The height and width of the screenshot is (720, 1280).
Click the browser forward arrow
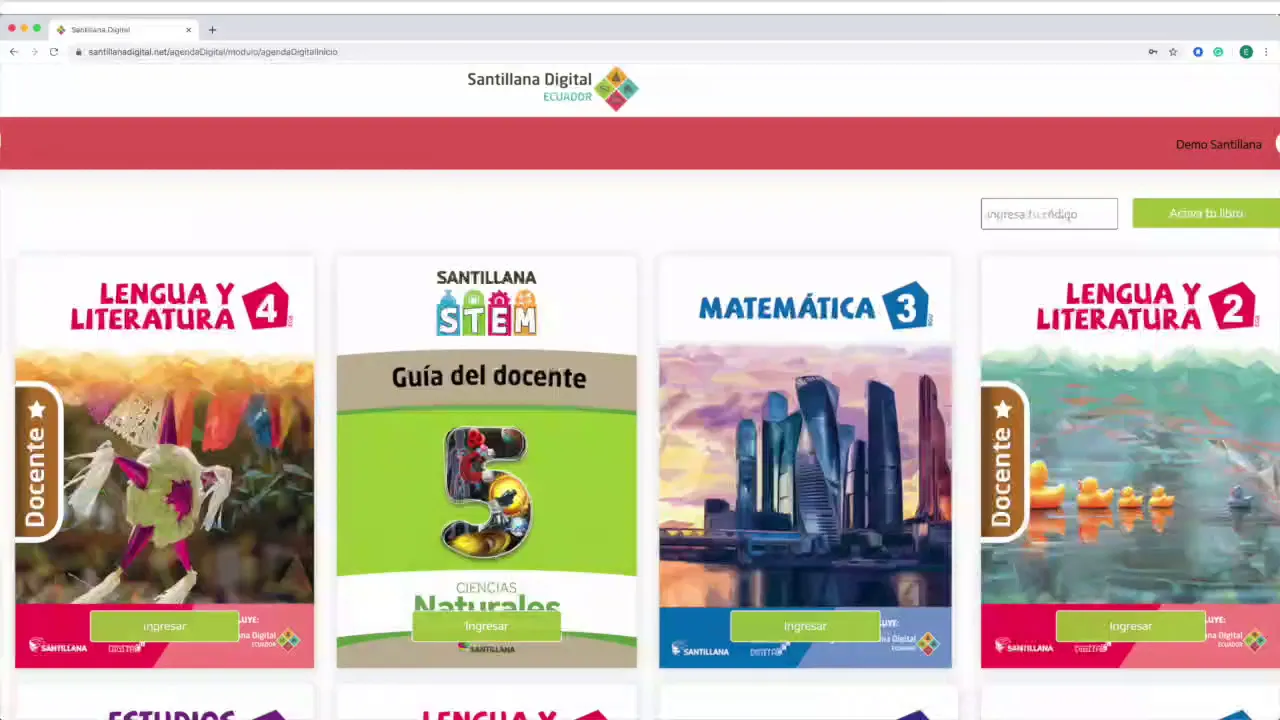33,52
